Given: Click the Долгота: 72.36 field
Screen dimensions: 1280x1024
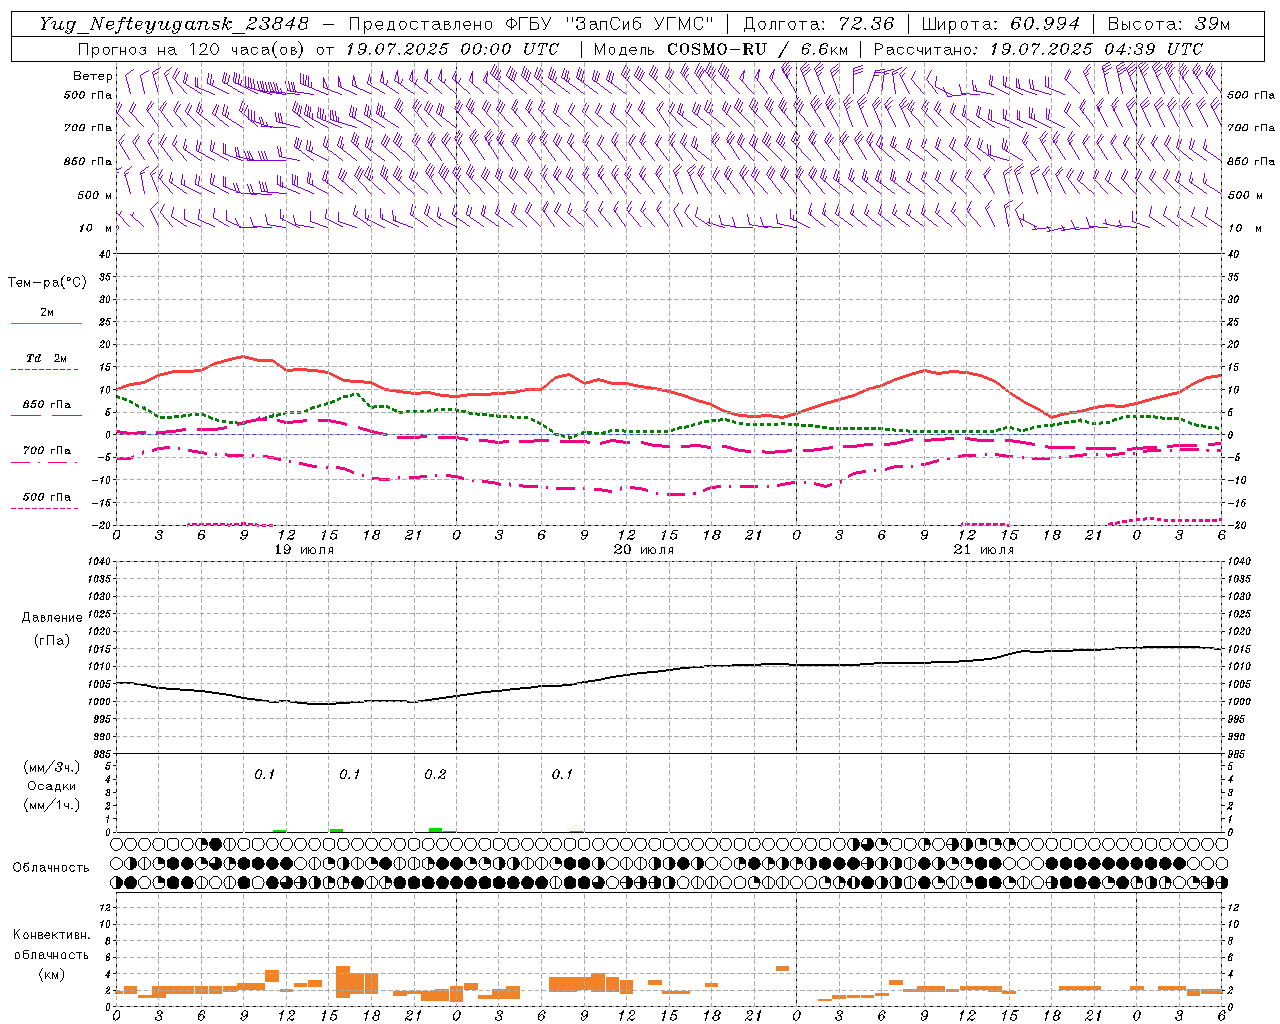Looking at the screenshot, I should pos(819,23).
